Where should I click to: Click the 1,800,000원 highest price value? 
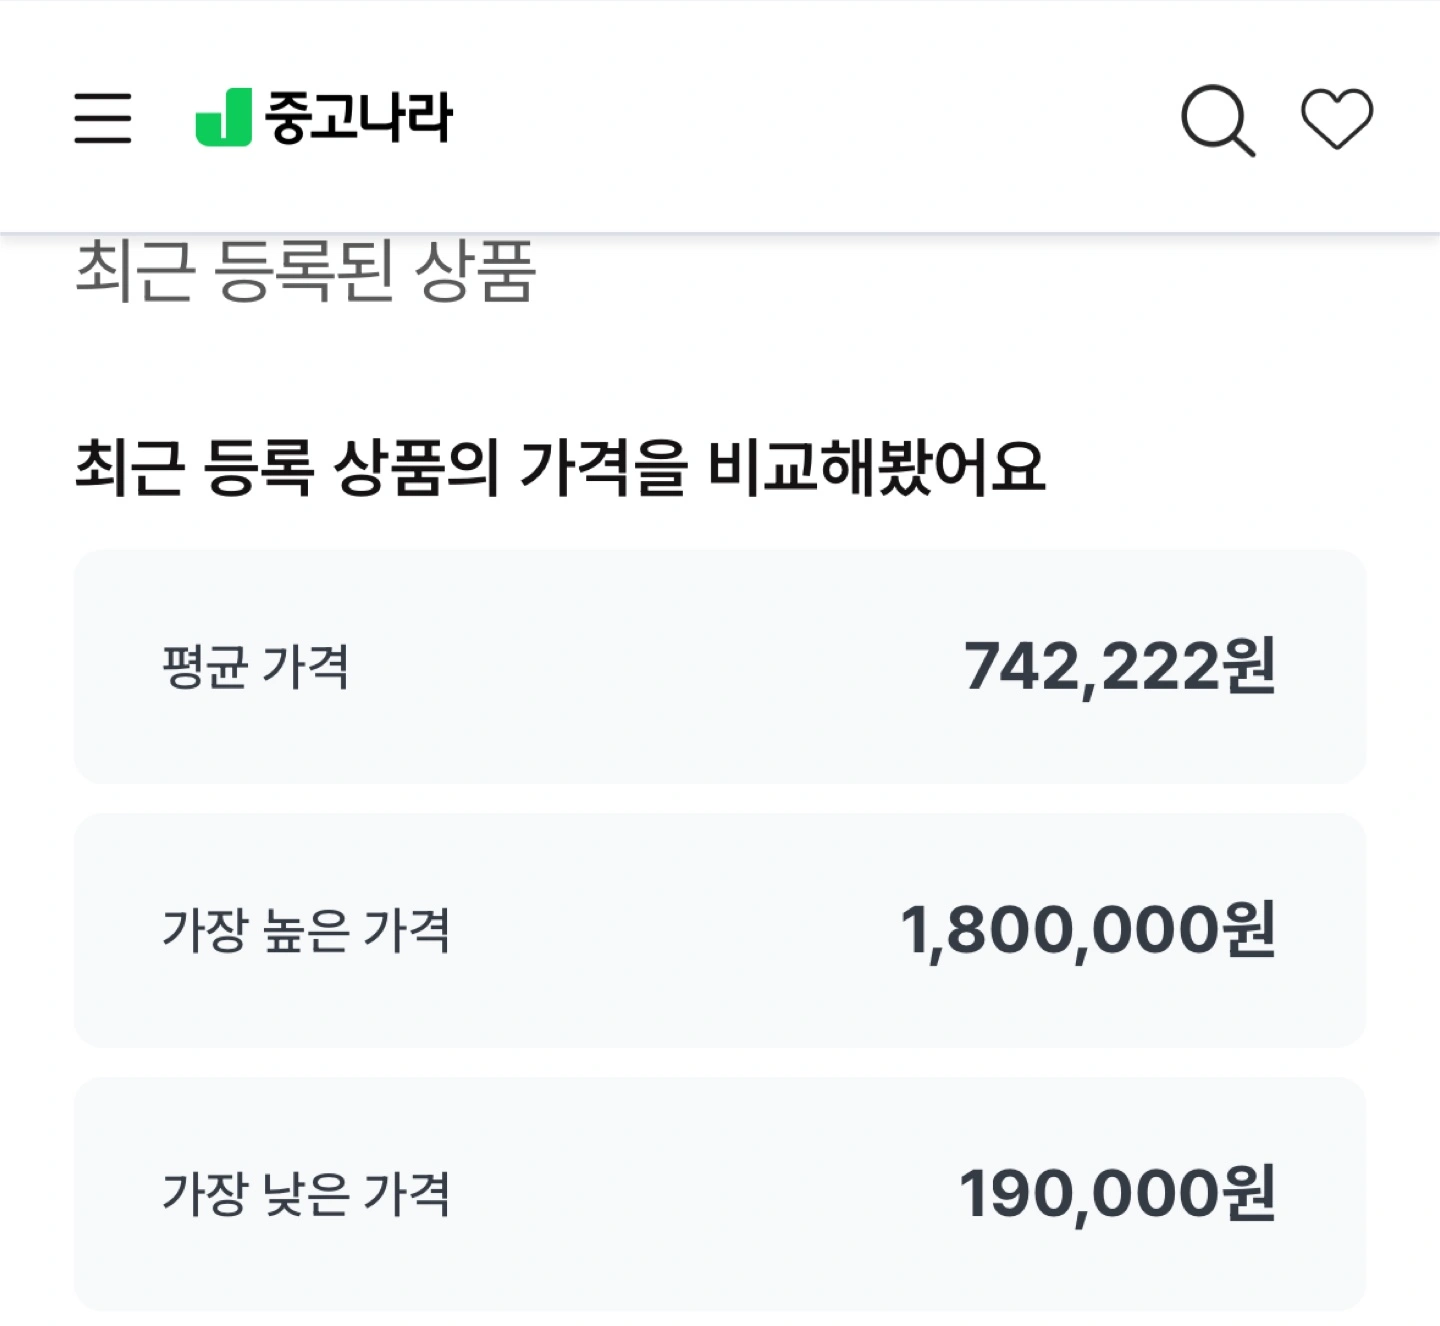tap(1088, 930)
